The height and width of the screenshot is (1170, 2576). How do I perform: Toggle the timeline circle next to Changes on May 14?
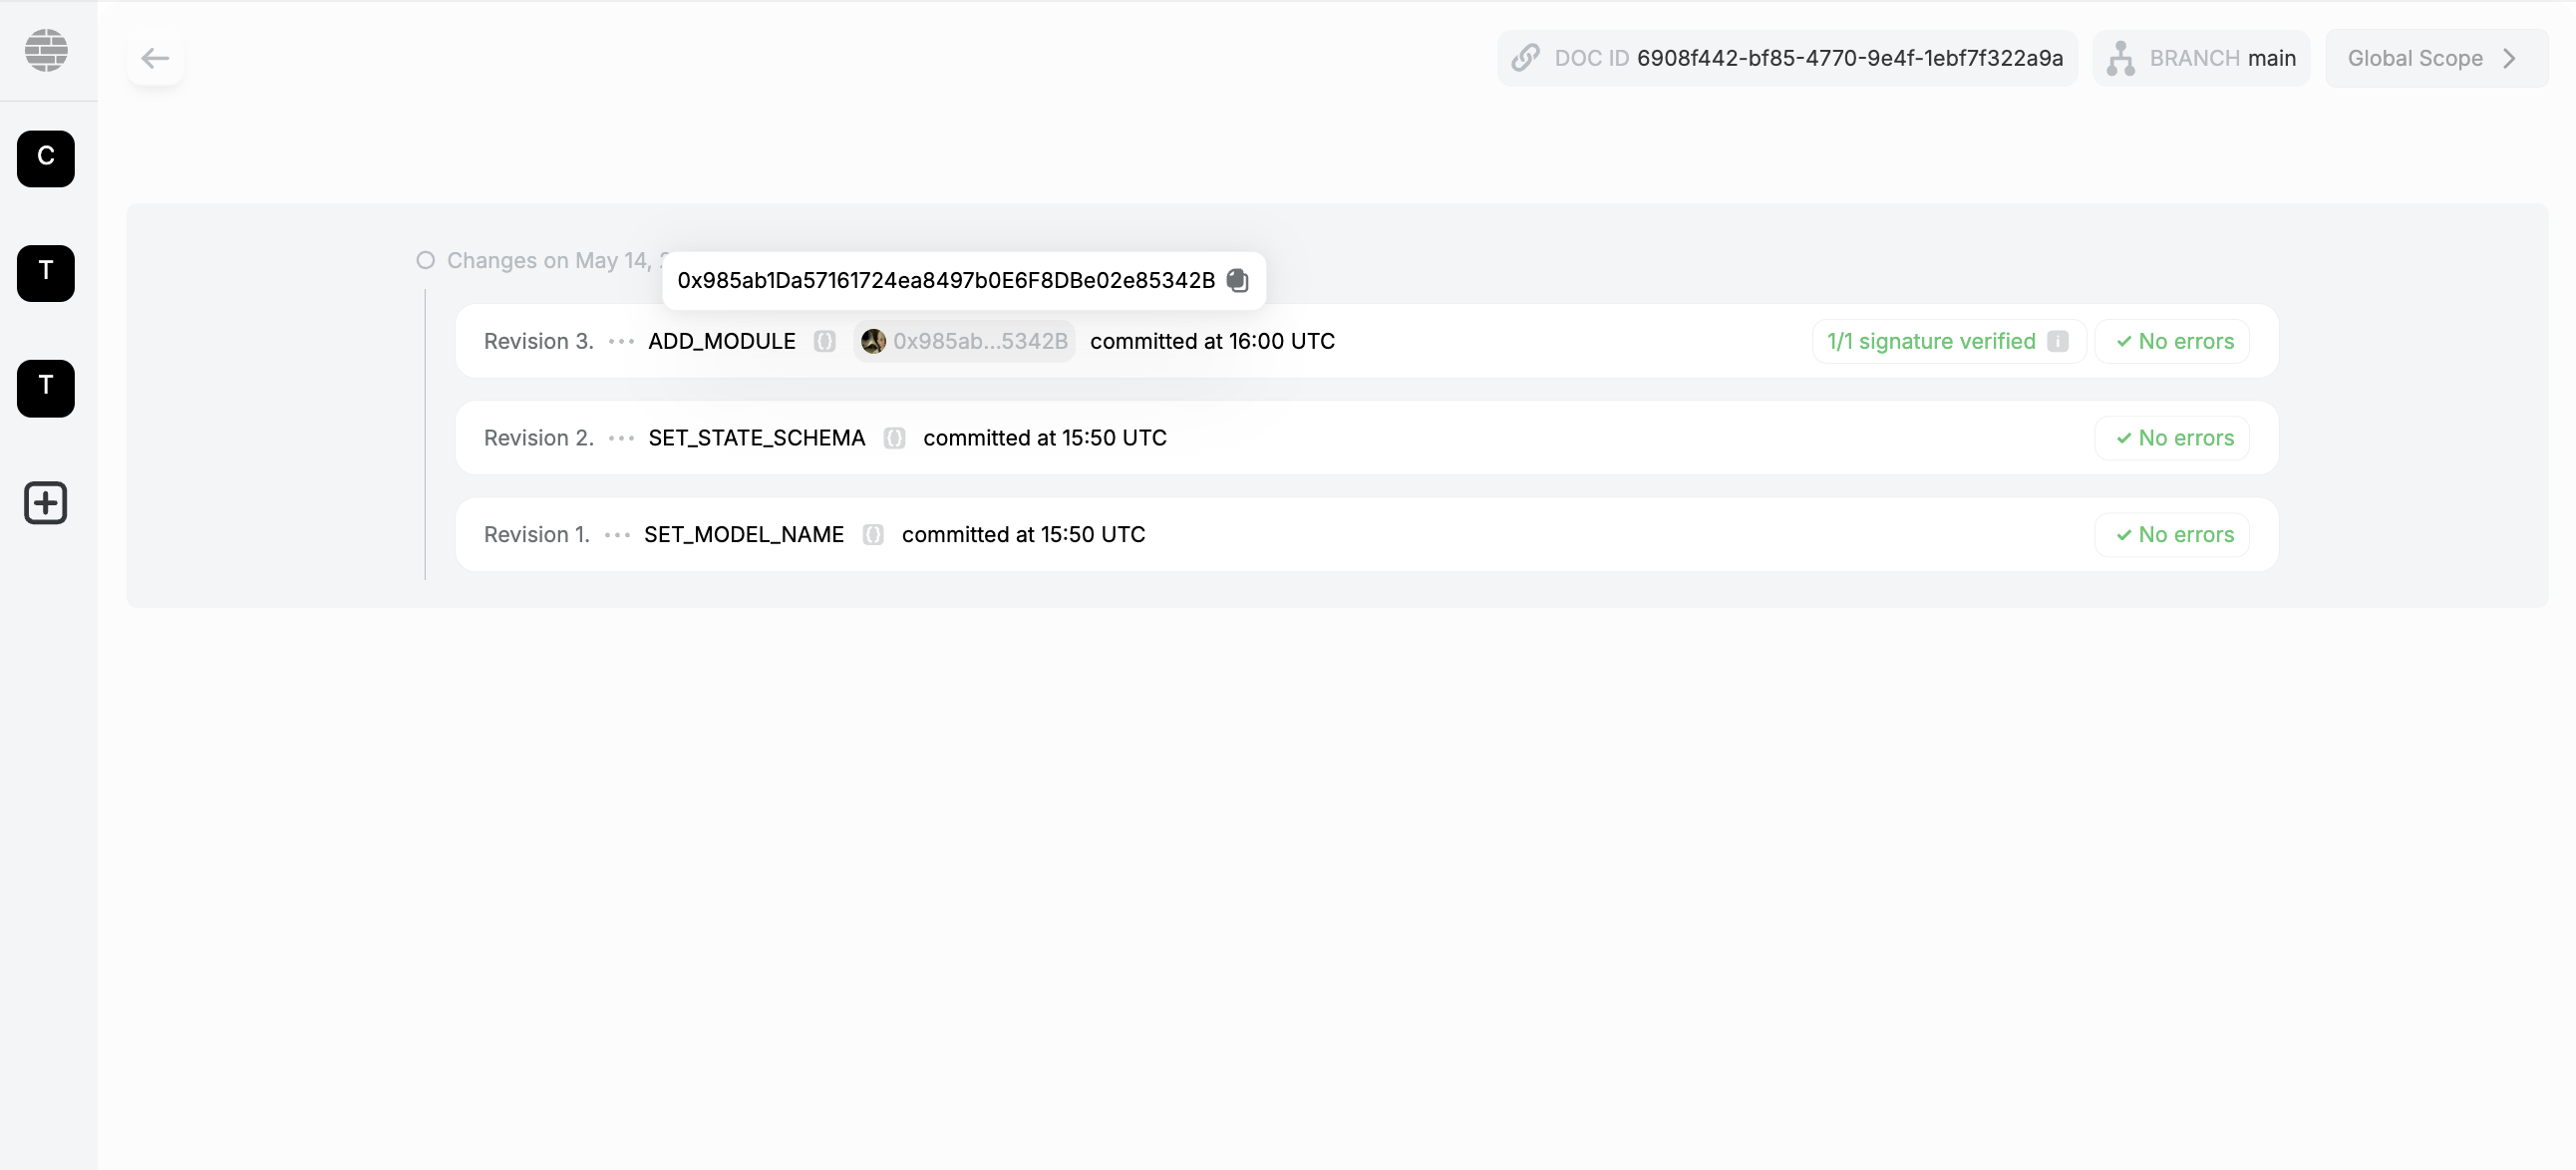click(x=425, y=260)
